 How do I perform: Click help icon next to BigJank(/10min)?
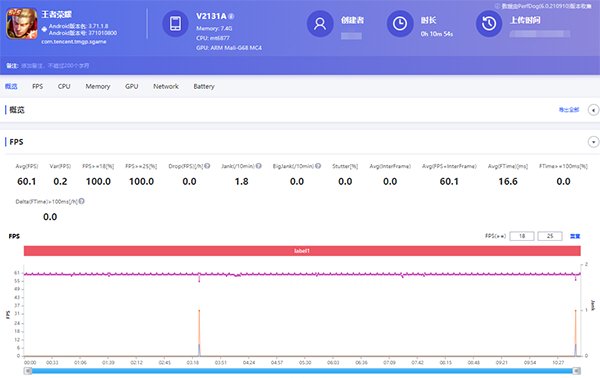click(x=318, y=166)
